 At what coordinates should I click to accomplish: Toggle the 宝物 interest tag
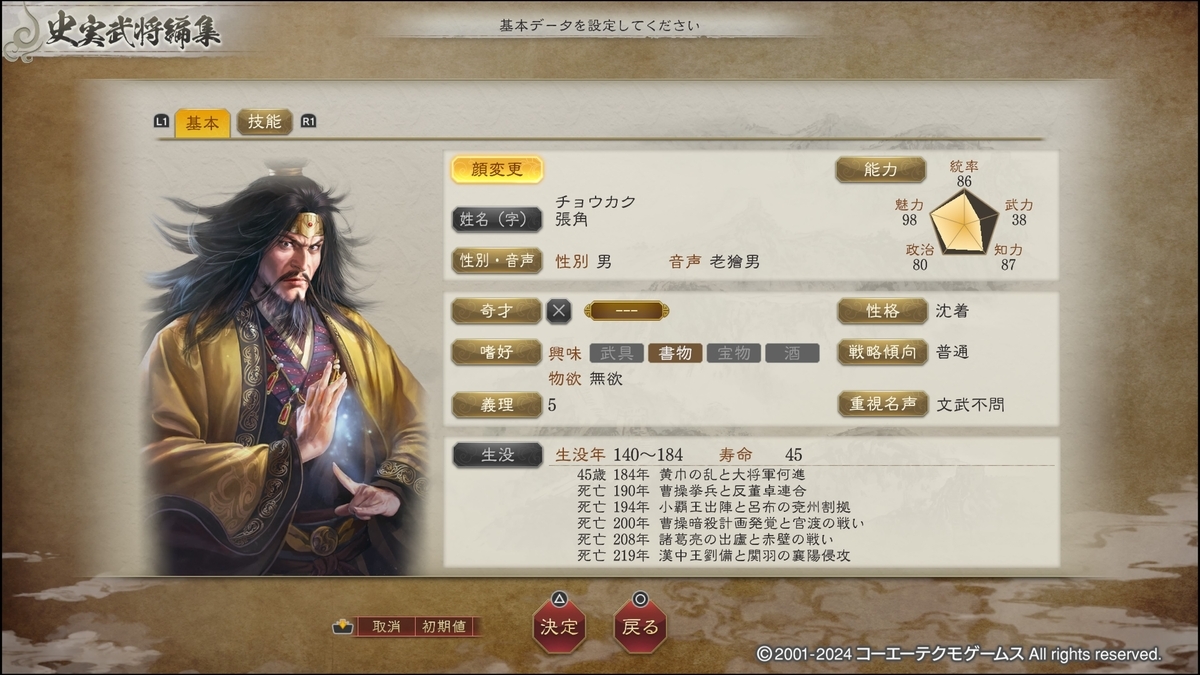(734, 353)
